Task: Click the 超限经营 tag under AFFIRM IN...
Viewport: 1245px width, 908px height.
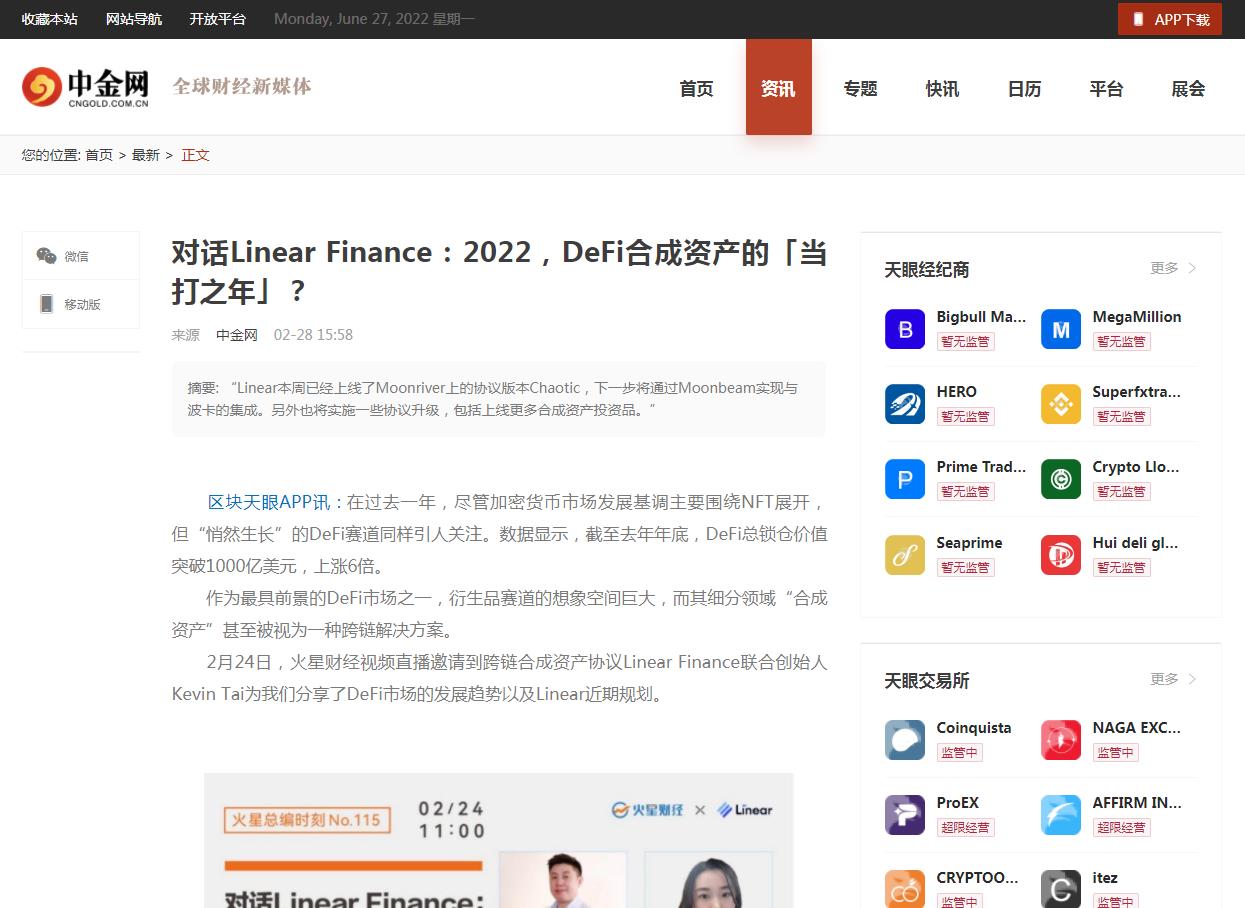Action: 1122,828
